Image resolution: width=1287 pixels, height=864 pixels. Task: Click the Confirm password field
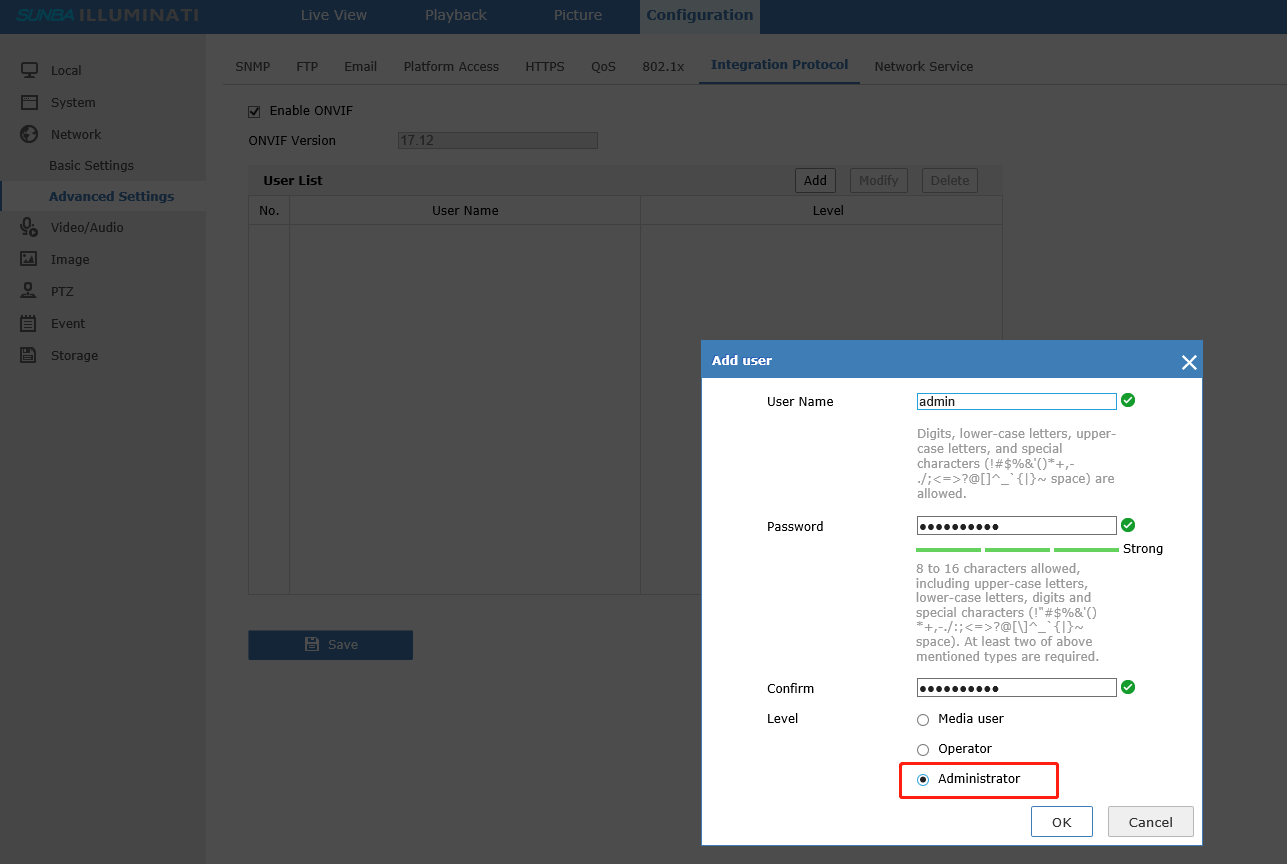pyautogui.click(x=1016, y=688)
